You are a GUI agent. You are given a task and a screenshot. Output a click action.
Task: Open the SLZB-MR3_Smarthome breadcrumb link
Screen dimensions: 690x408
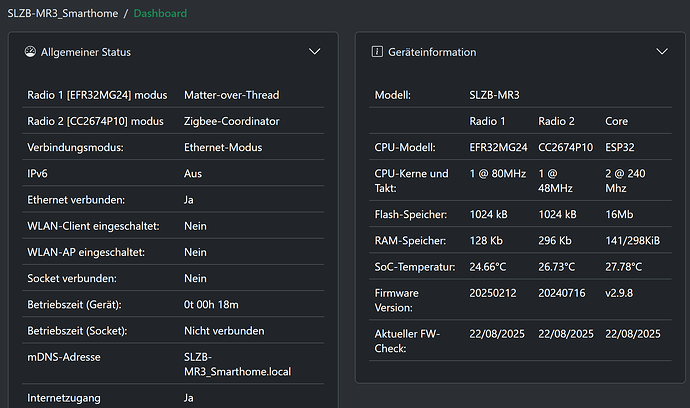tap(62, 13)
